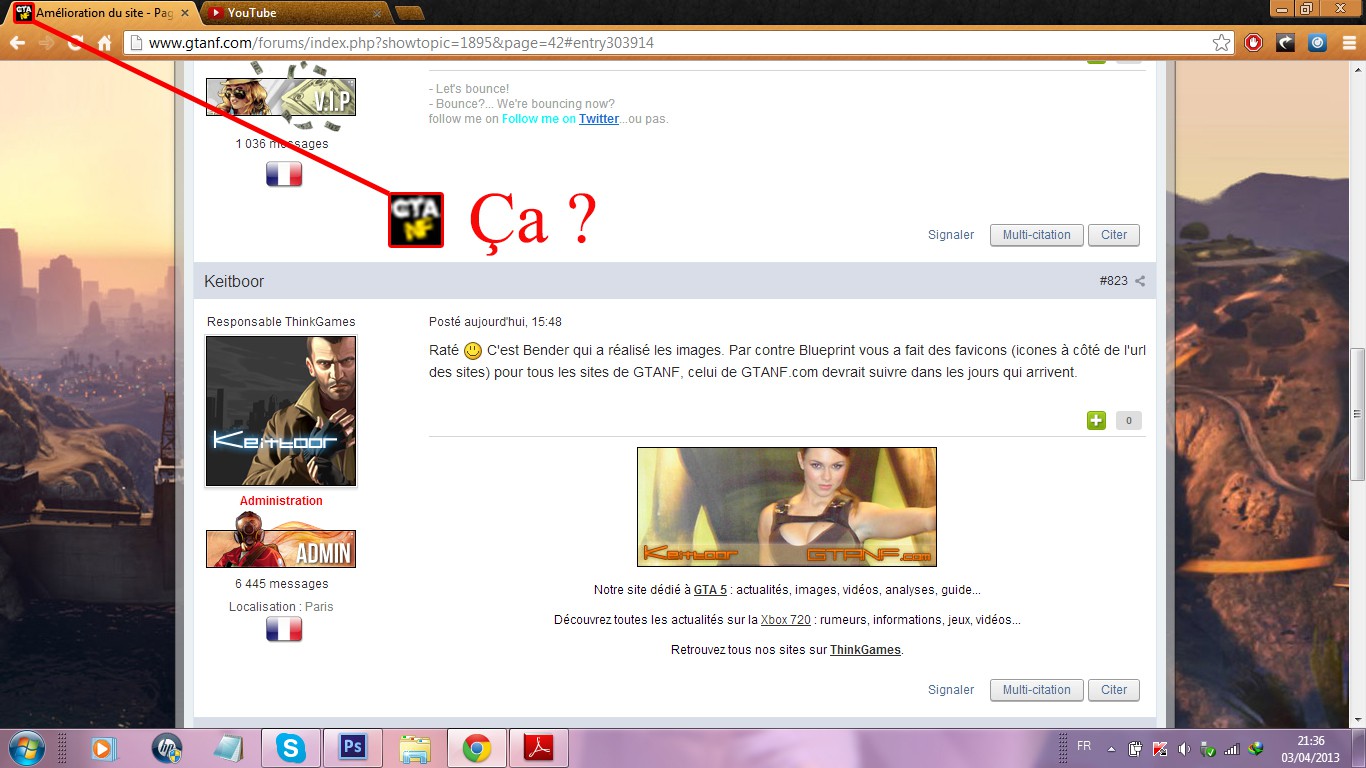Toggle Multi-citation on Keitboor's post
Viewport: 1366px width, 768px height.
[1036, 690]
